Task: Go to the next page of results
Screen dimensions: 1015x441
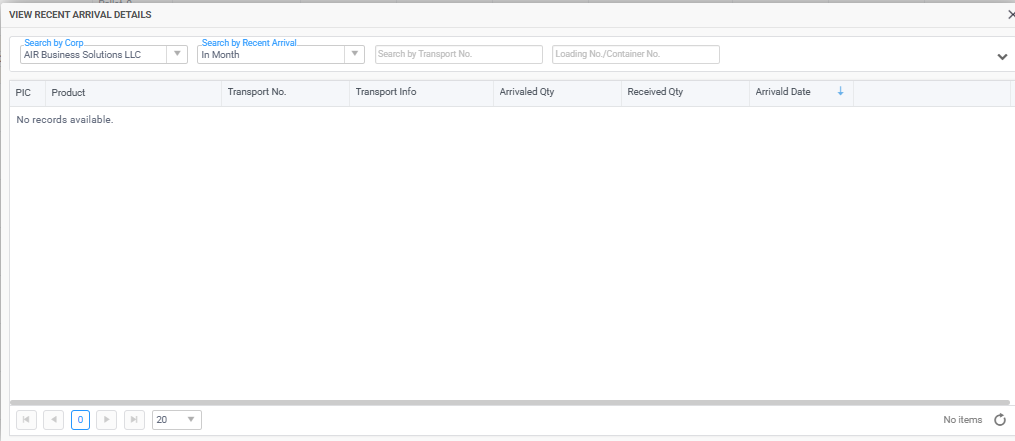Action: pyautogui.click(x=107, y=420)
